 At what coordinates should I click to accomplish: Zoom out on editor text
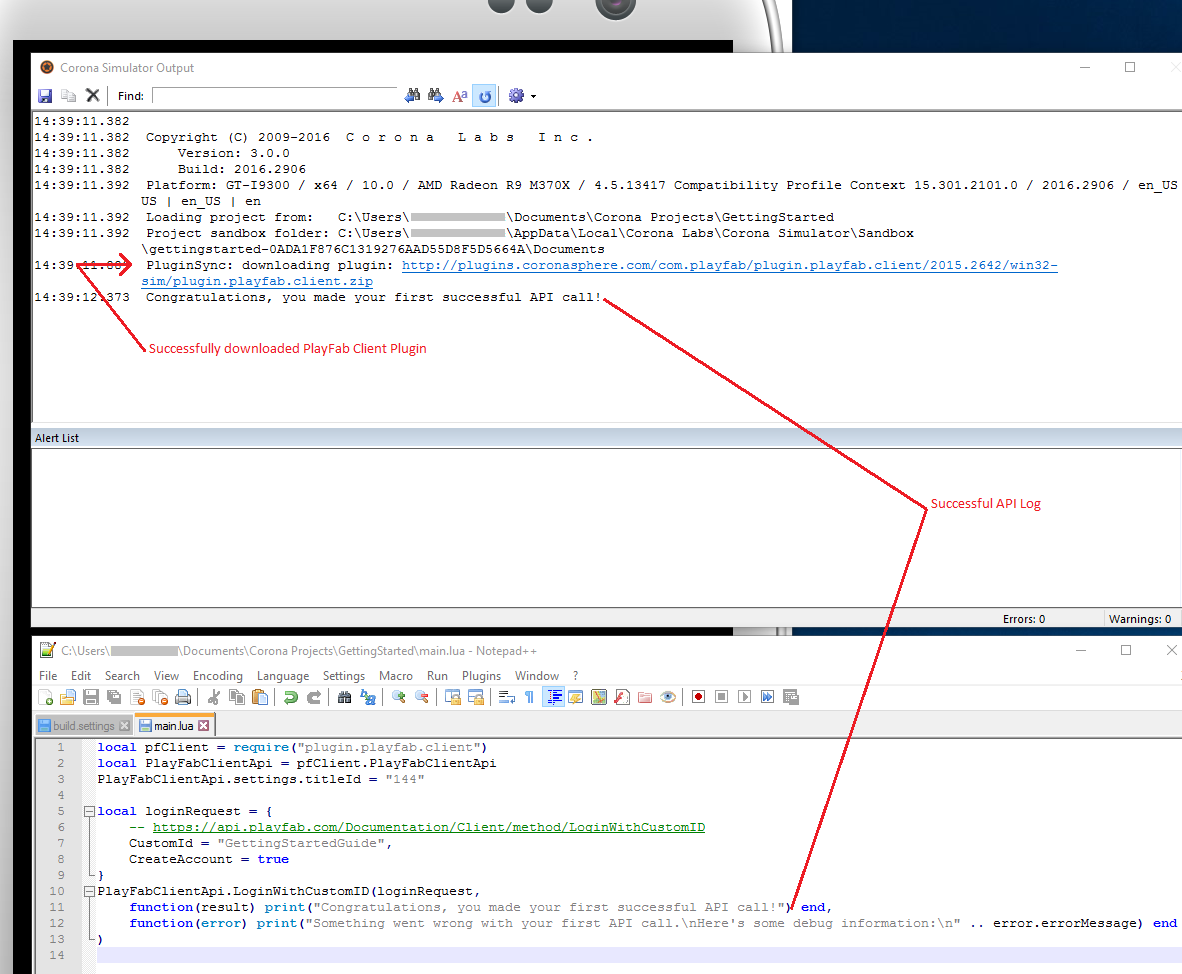click(x=422, y=697)
